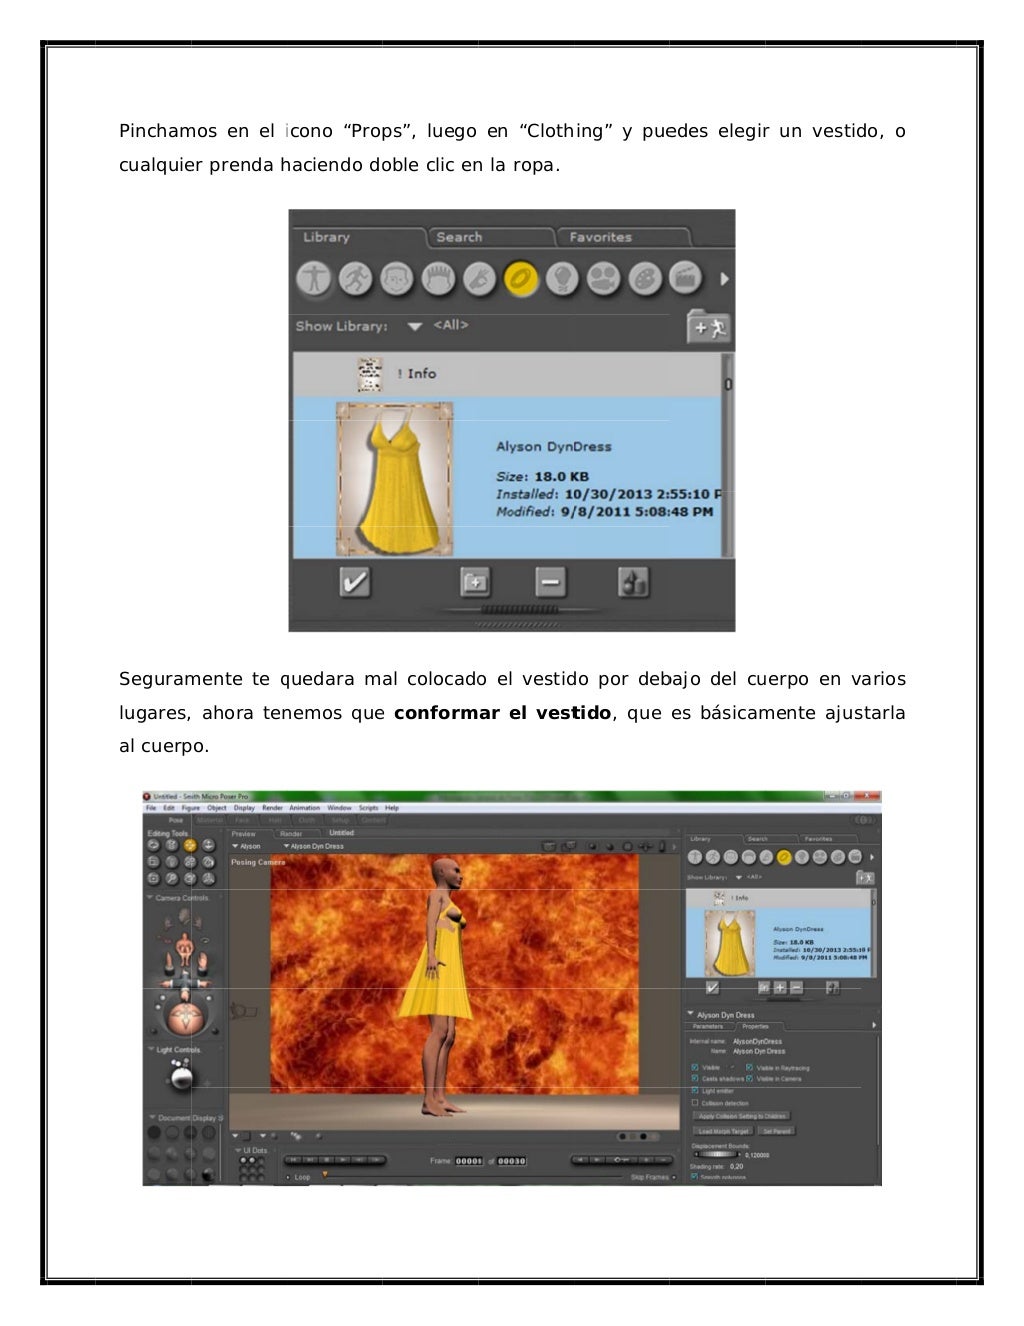
Task: Click yellow Props ring icon in enlarged Library panel
Action: coord(521,279)
